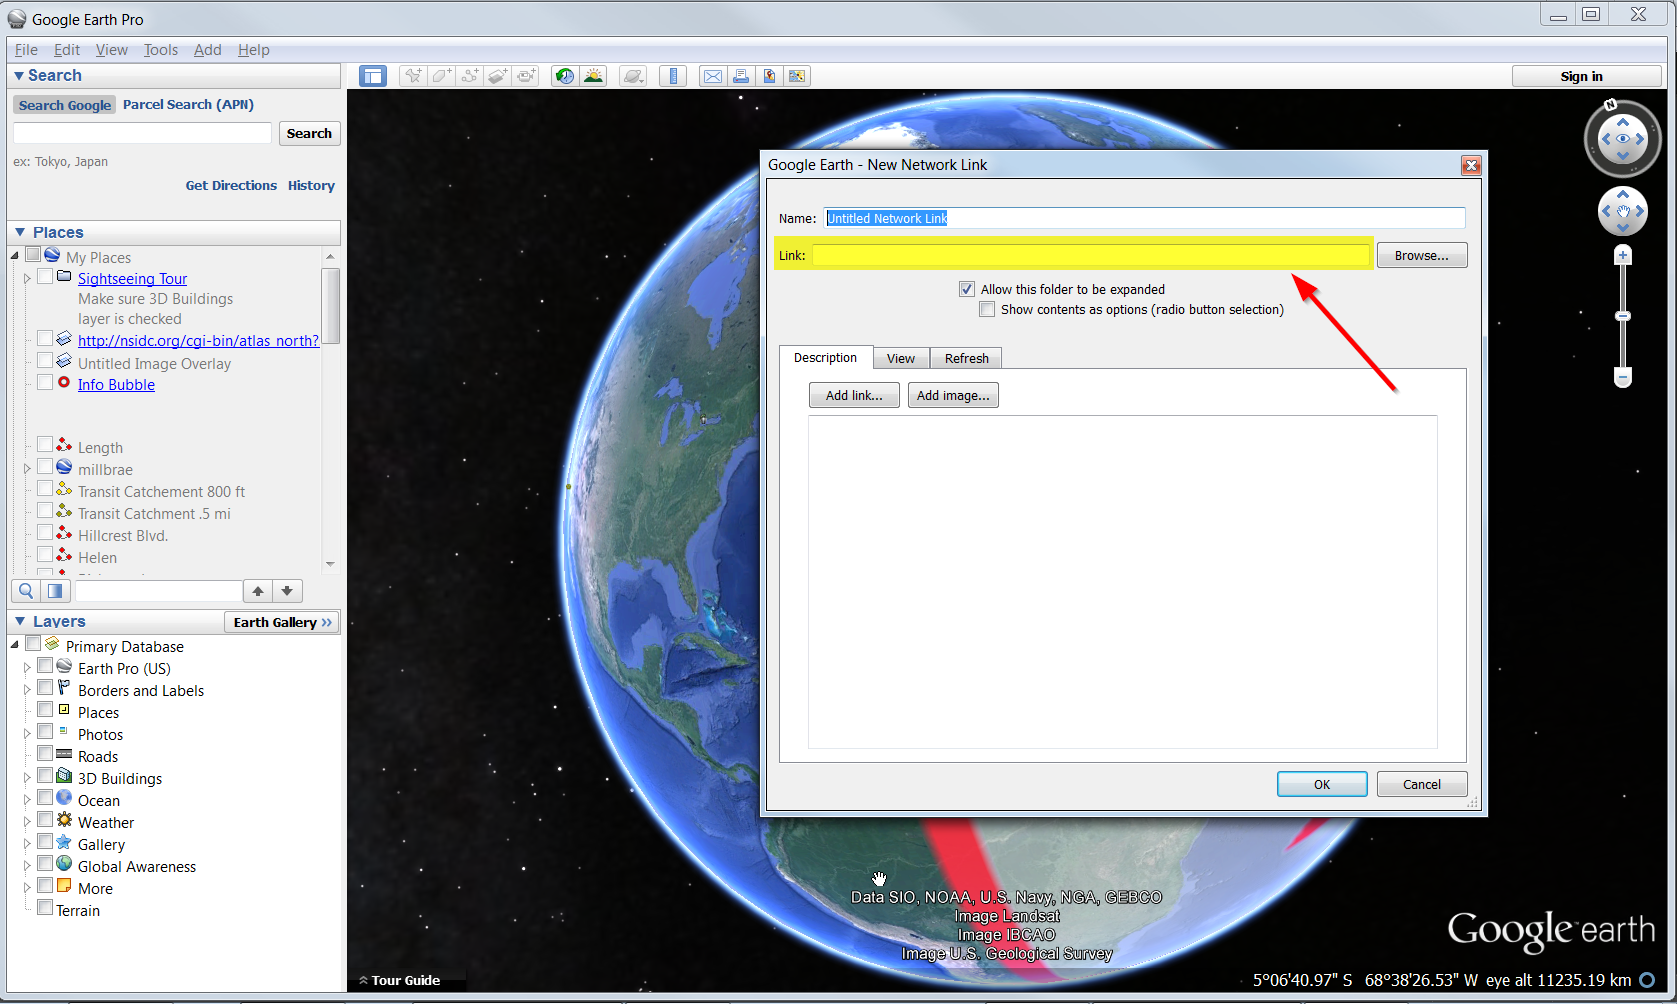This screenshot has height=1004, width=1677.
Task: Click the Tour Guide expand bar
Action: [400, 980]
